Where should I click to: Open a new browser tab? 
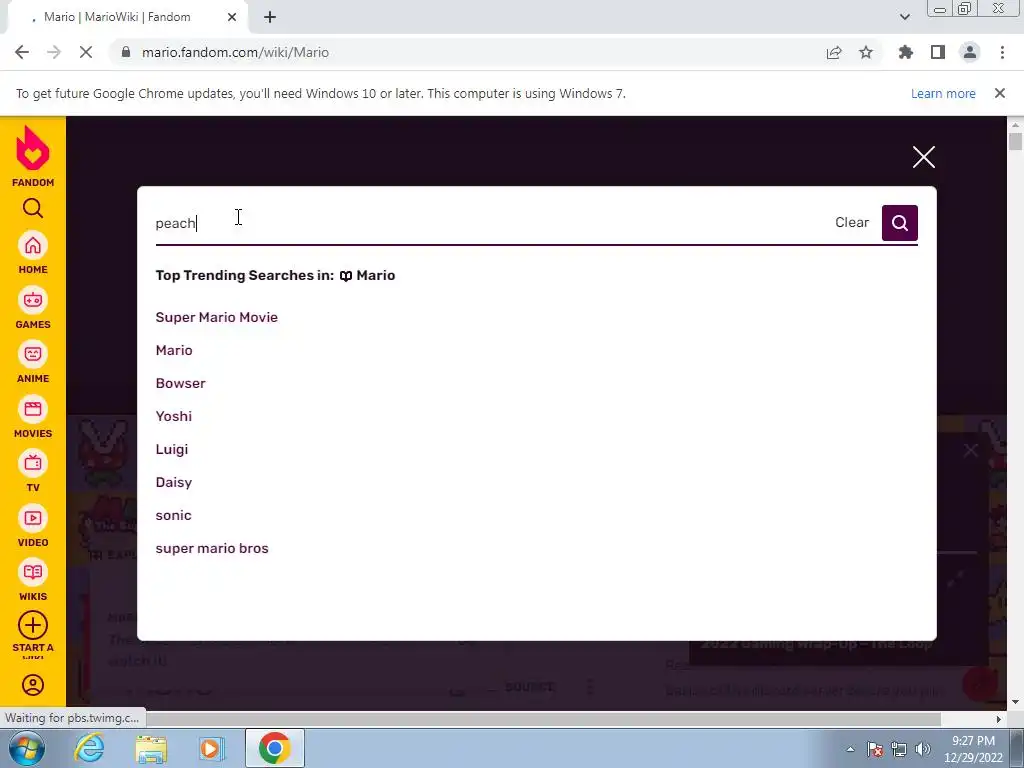pos(270,17)
